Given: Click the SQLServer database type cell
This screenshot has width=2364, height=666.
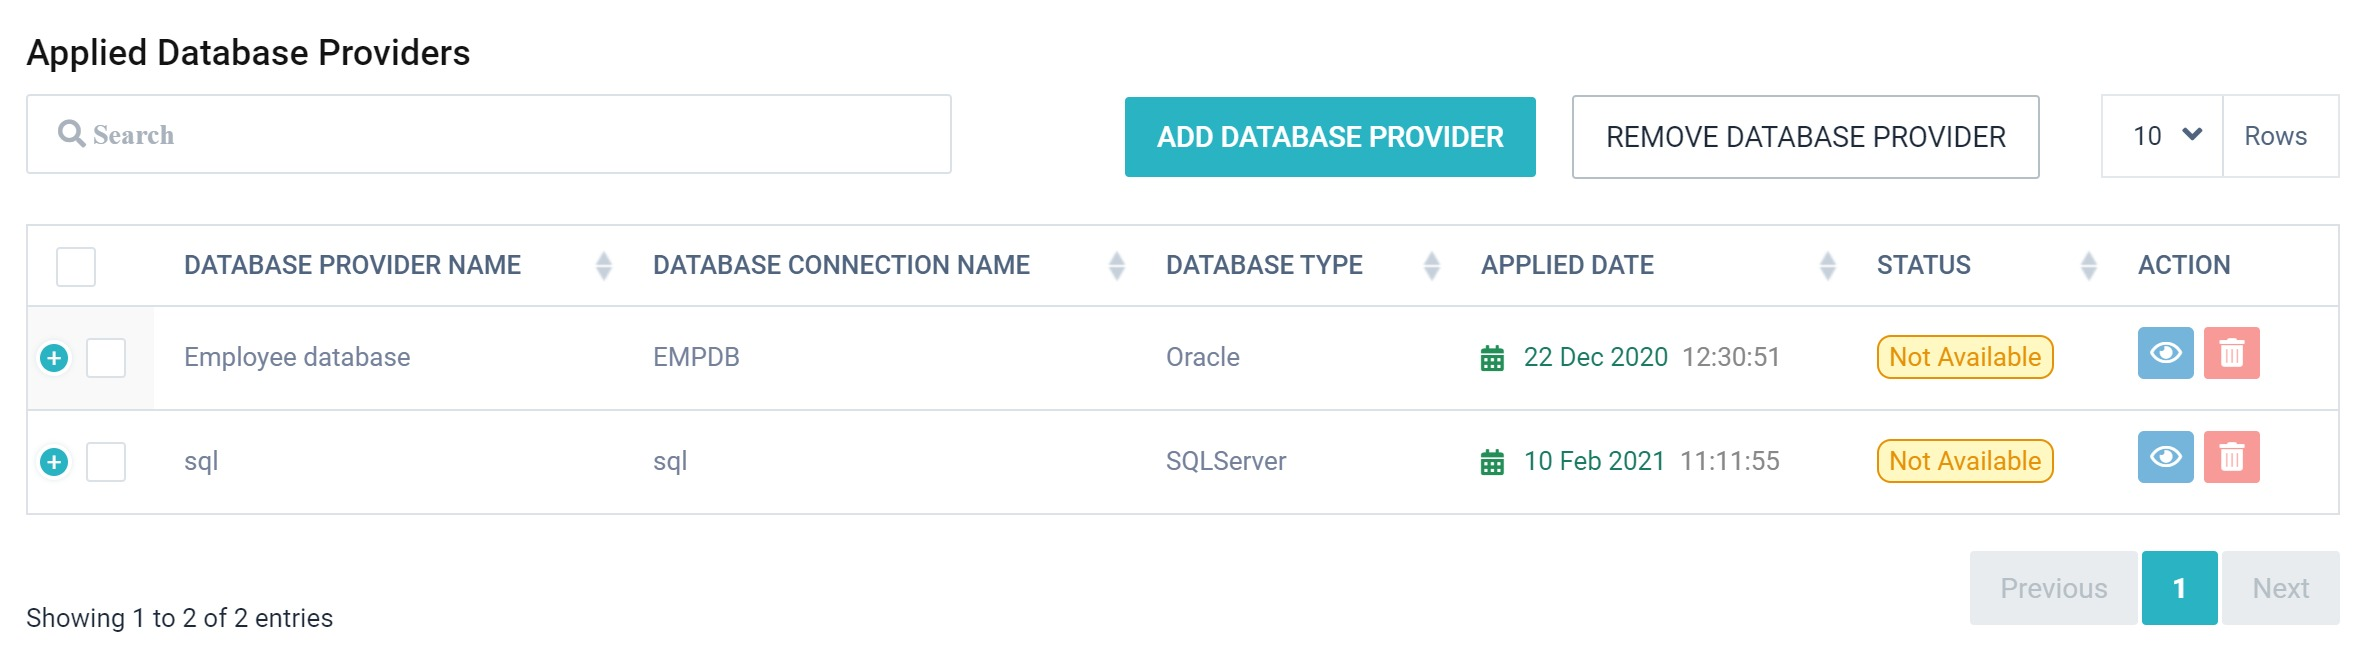Looking at the screenshot, I should tap(1226, 461).
